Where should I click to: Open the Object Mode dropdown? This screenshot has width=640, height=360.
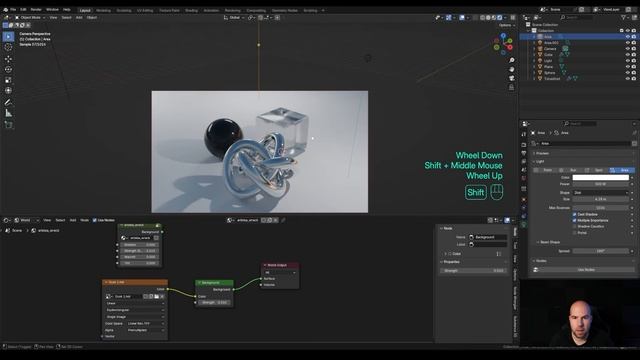point(30,18)
